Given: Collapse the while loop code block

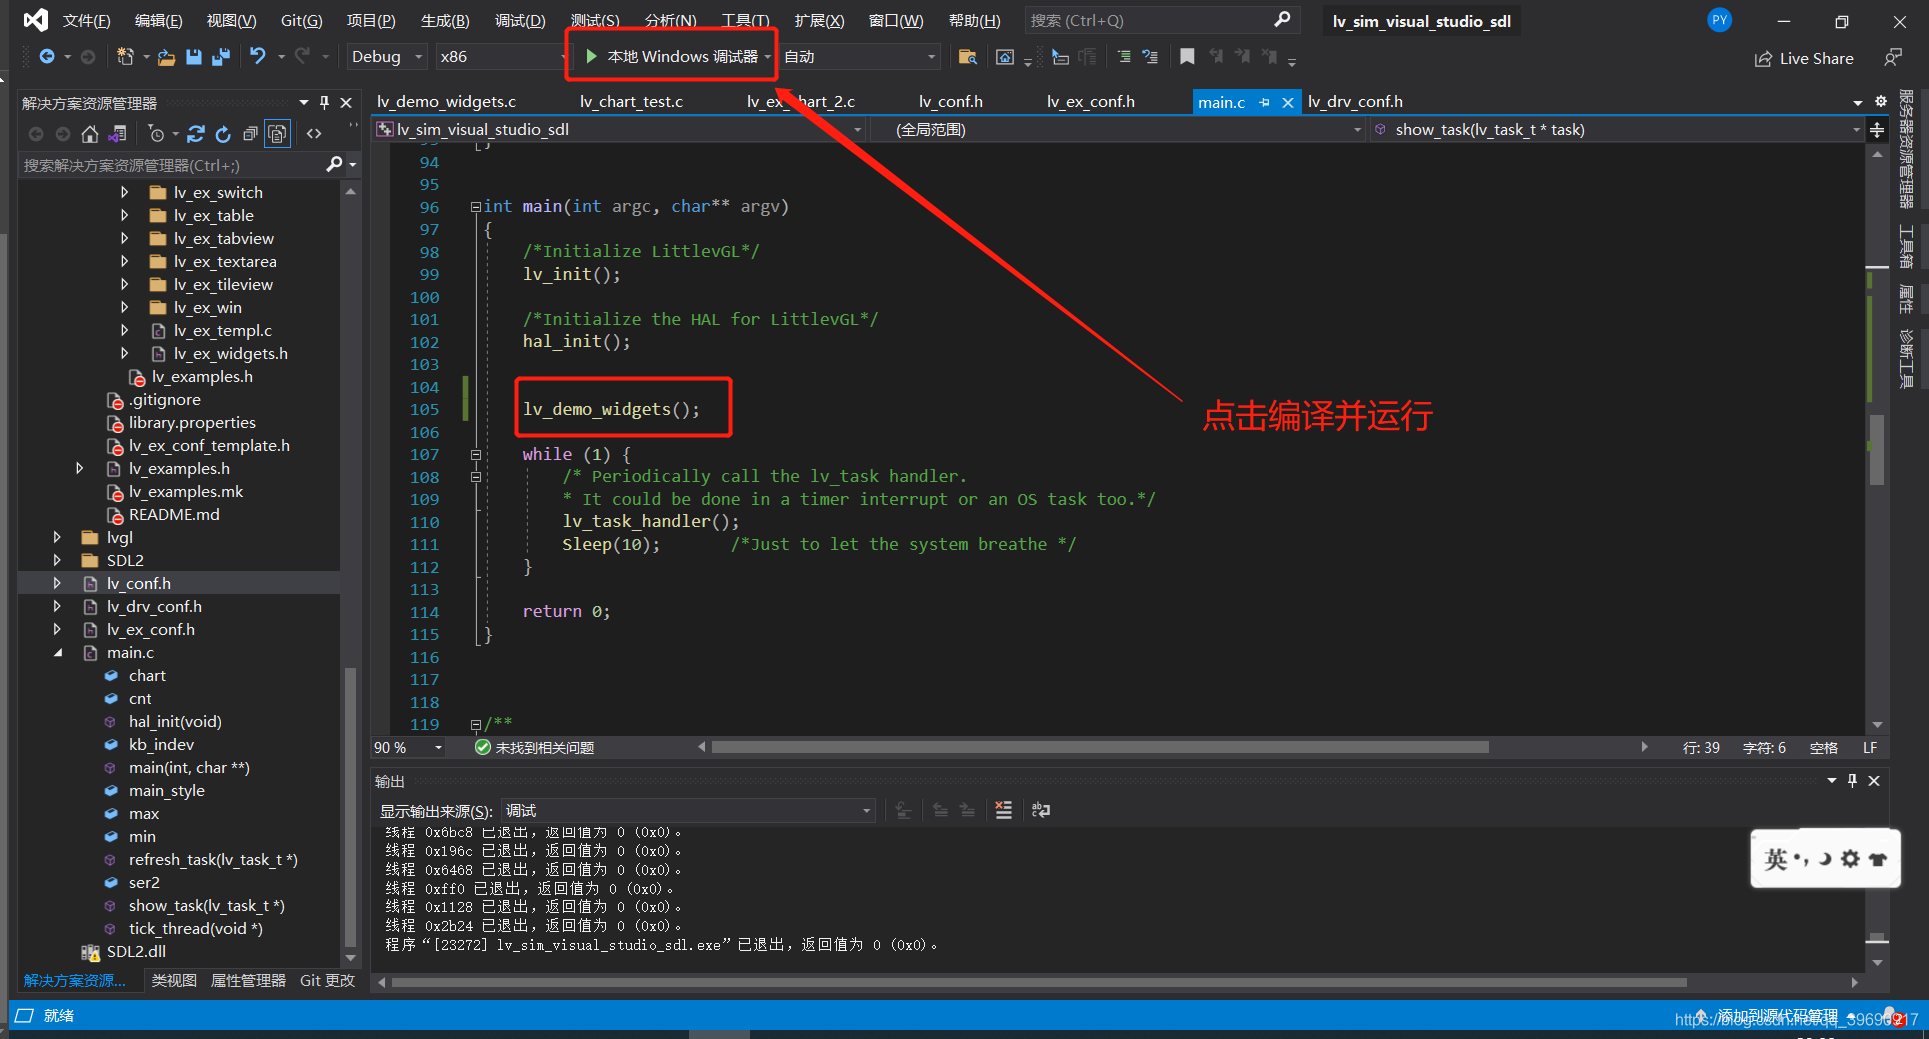Looking at the screenshot, I should click(476, 454).
